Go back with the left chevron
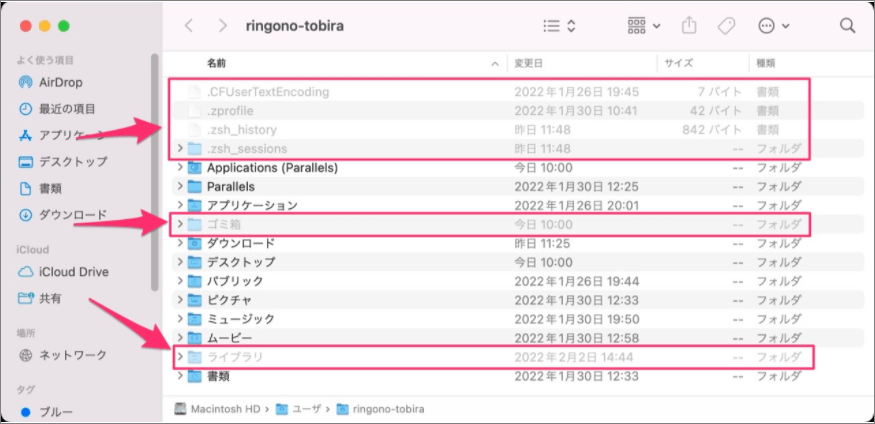The height and width of the screenshot is (424, 875). point(189,26)
